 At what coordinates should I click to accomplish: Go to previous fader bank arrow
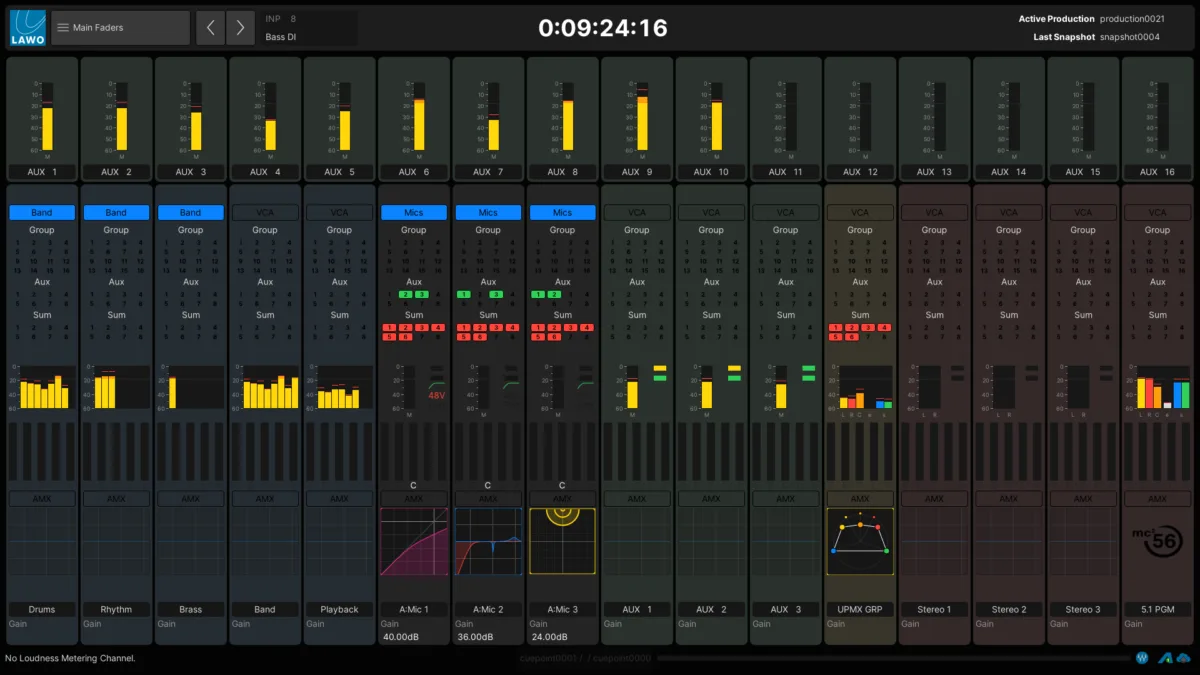click(210, 28)
